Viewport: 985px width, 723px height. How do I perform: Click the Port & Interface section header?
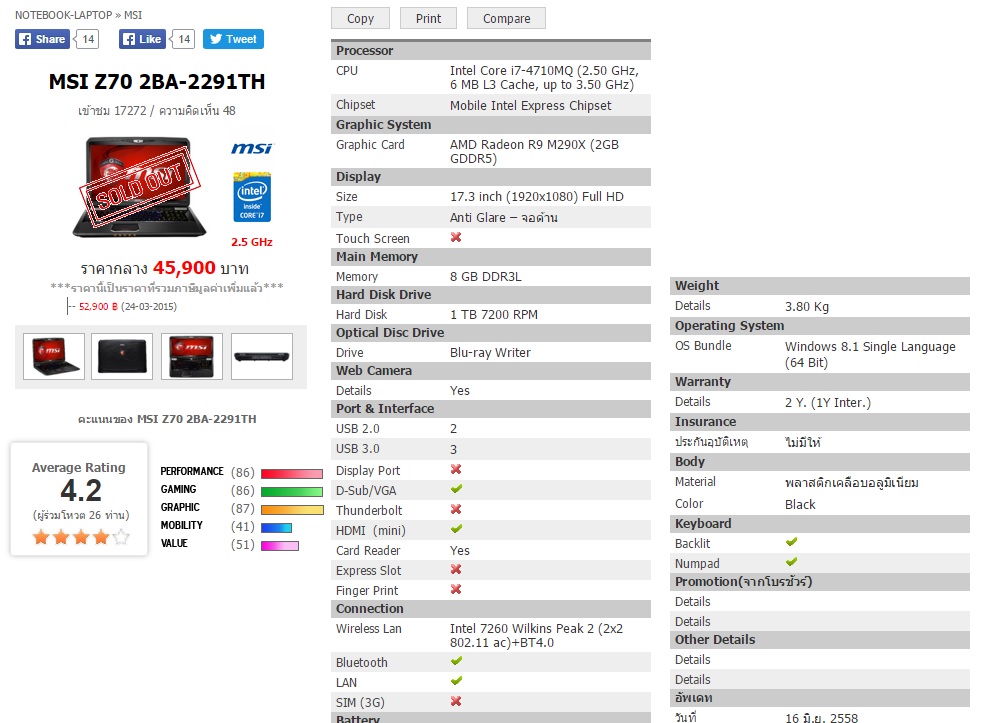[x=491, y=409]
